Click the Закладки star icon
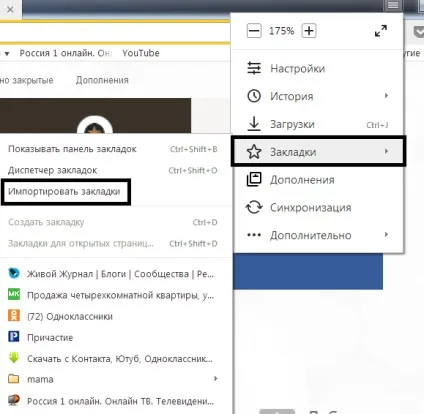The height and width of the screenshot is (414, 424). [254, 152]
